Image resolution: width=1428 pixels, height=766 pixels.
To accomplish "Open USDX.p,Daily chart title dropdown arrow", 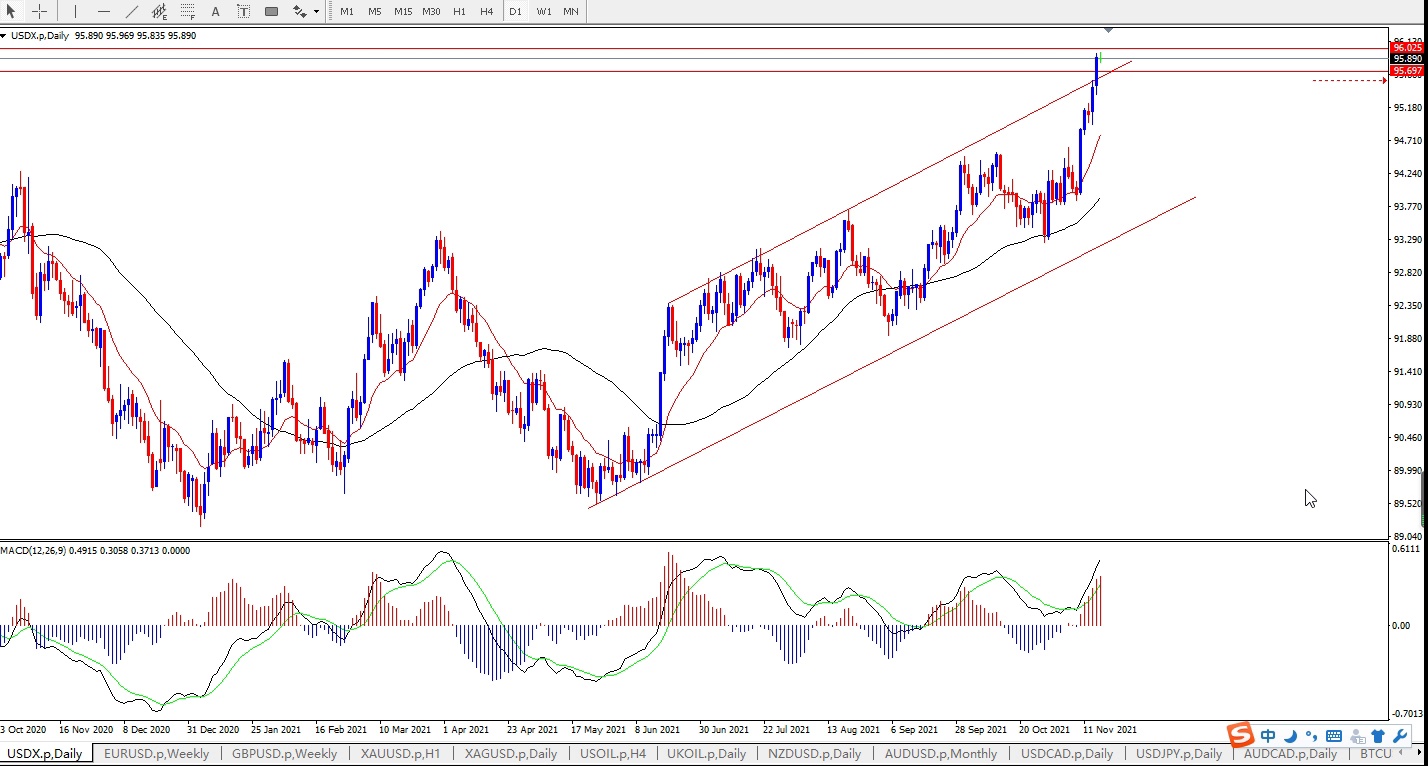I will click(4, 36).
